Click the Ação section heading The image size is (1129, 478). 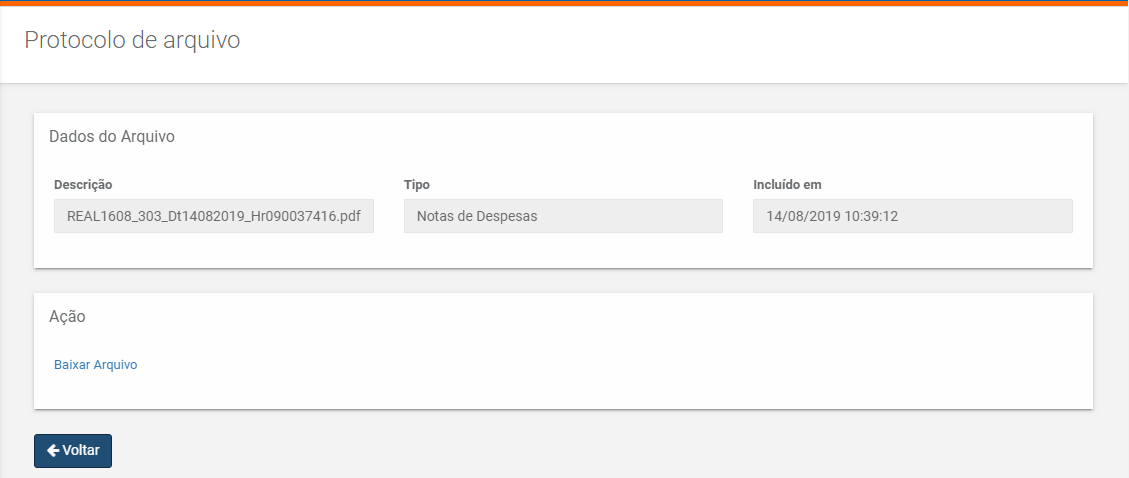pyautogui.click(x=67, y=317)
